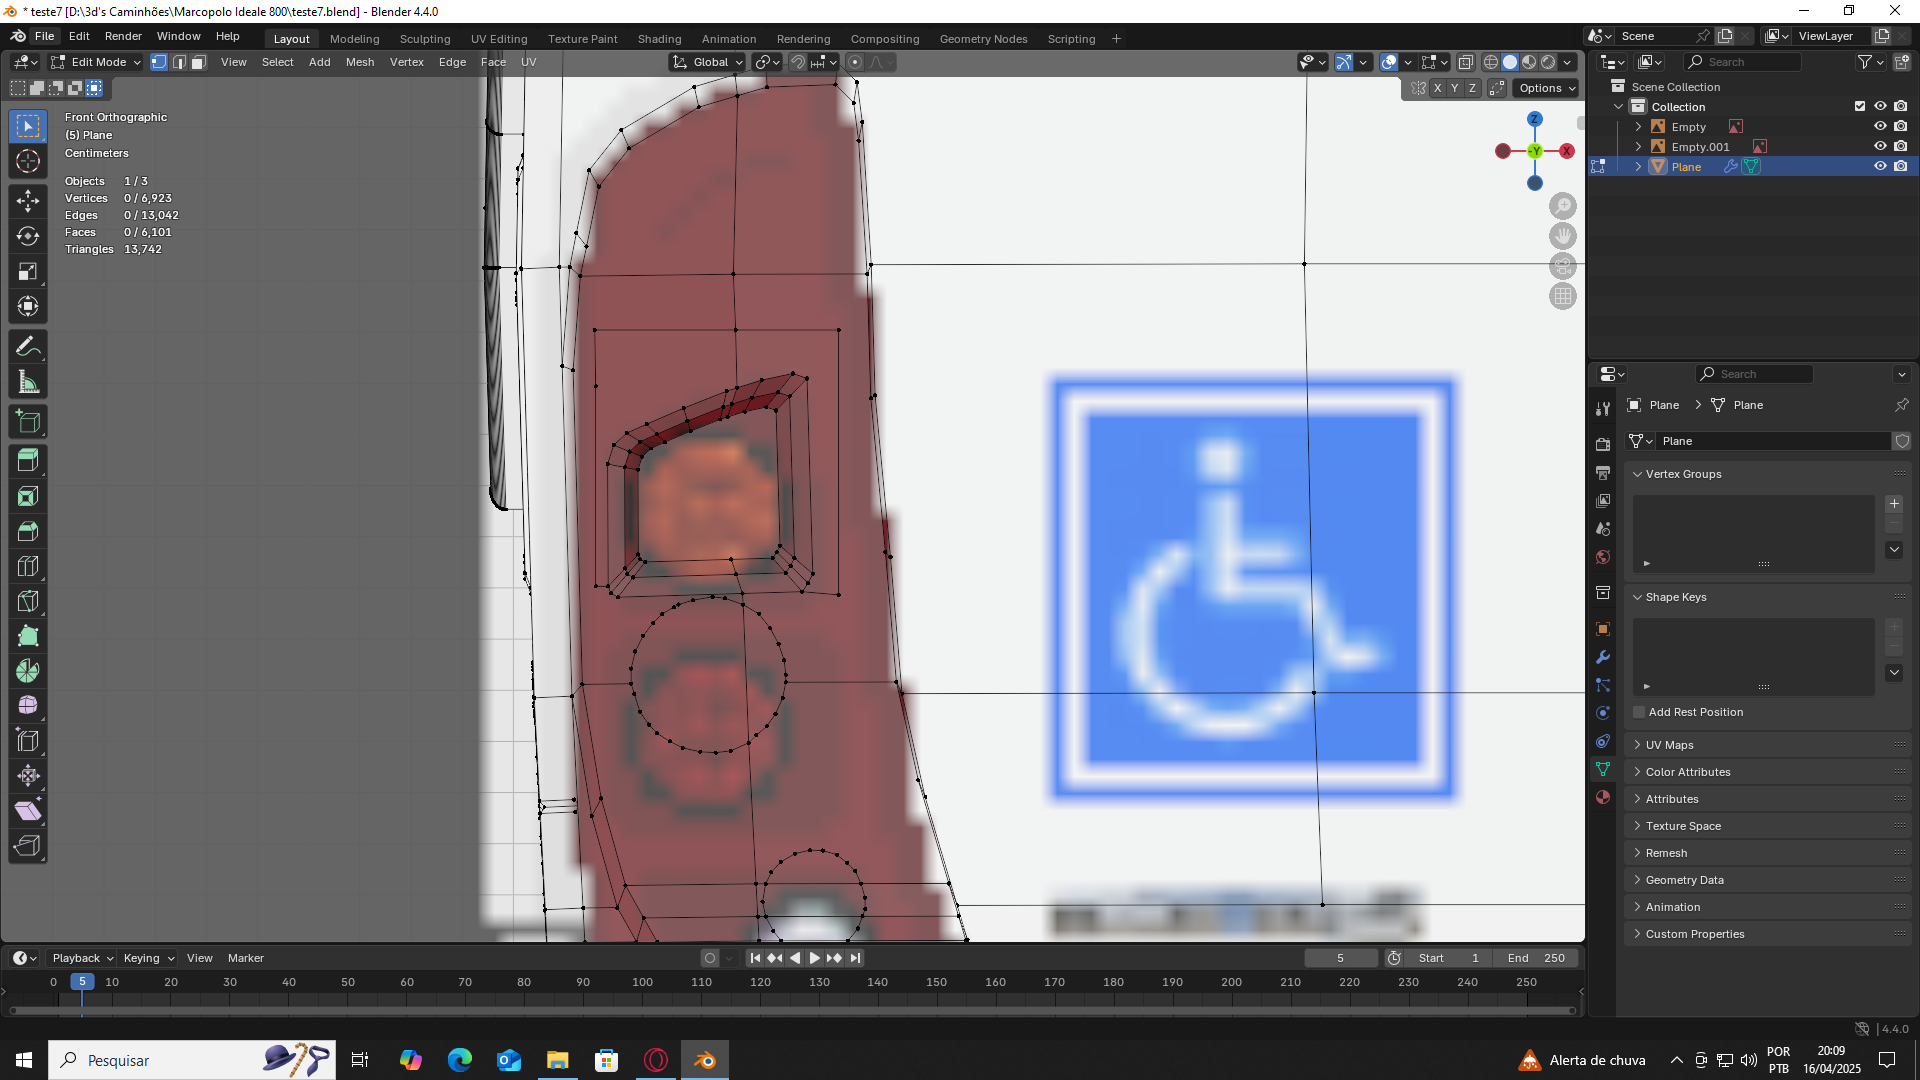The width and height of the screenshot is (1920, 1080).
Task: Toggle X-ray view mode
Action: click(1465, 62)
